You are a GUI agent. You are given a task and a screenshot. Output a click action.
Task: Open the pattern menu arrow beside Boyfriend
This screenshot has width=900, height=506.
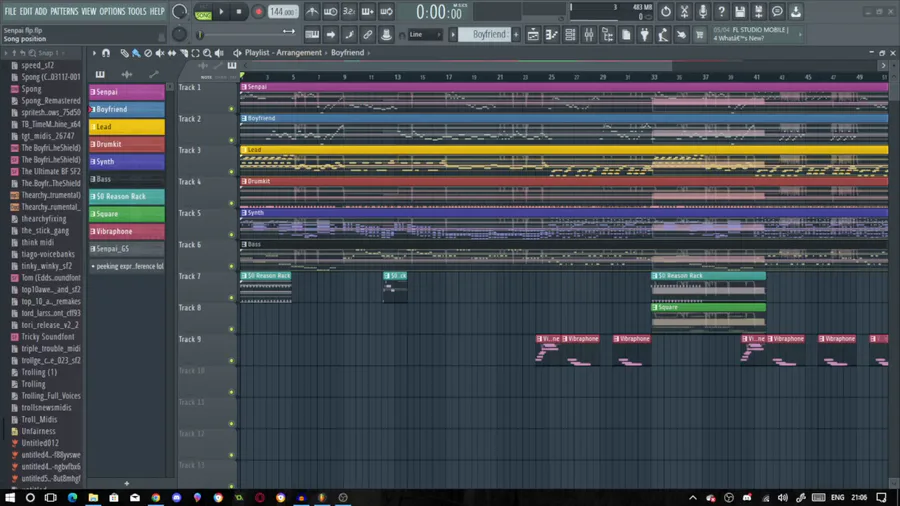453,34
